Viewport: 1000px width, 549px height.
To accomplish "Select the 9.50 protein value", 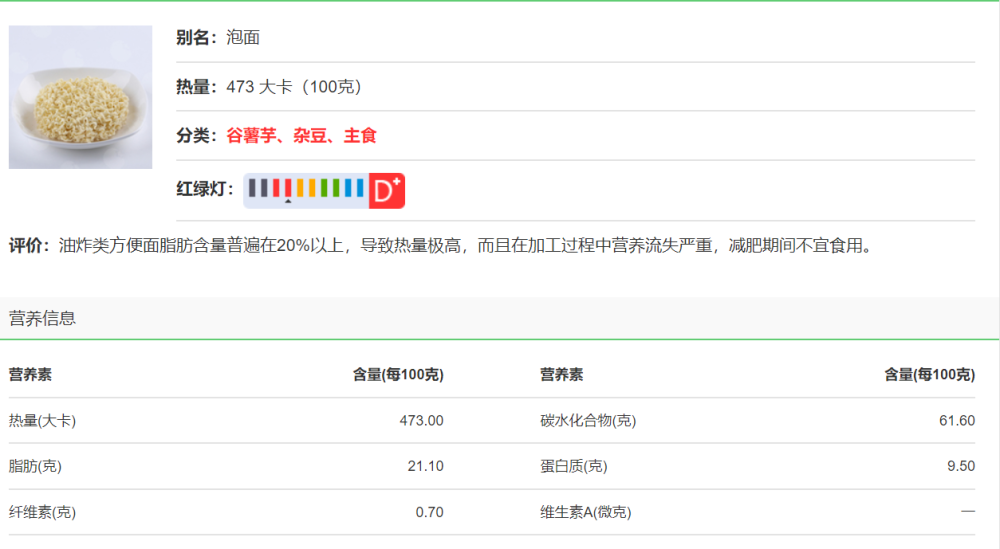I will pos(960,467).
